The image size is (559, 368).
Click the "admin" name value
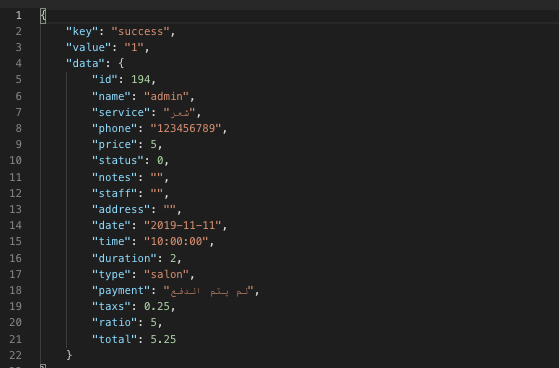[x=166, y=96]
